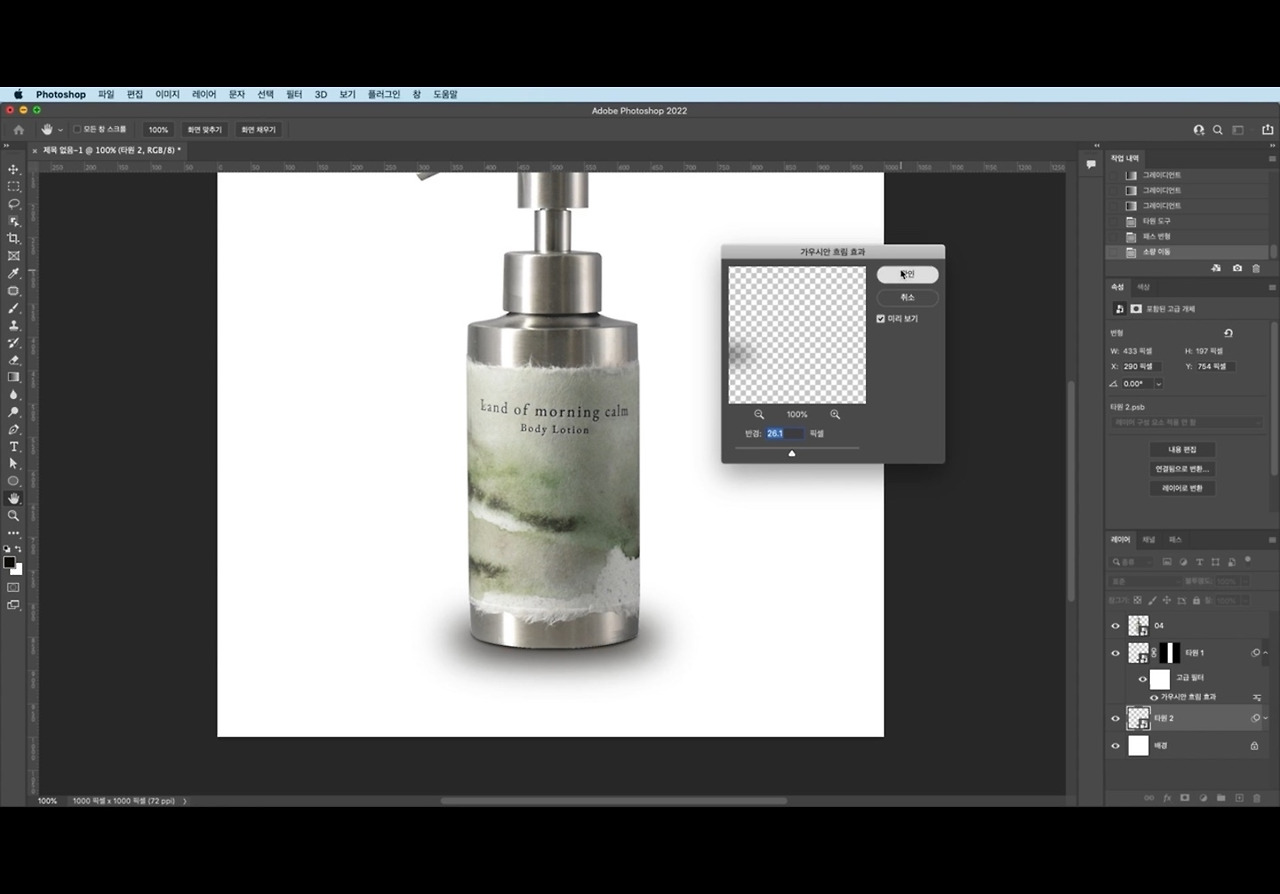The image size is (1280, 894).
Task: Click the foreground color swatch
Action: [10, 563]
